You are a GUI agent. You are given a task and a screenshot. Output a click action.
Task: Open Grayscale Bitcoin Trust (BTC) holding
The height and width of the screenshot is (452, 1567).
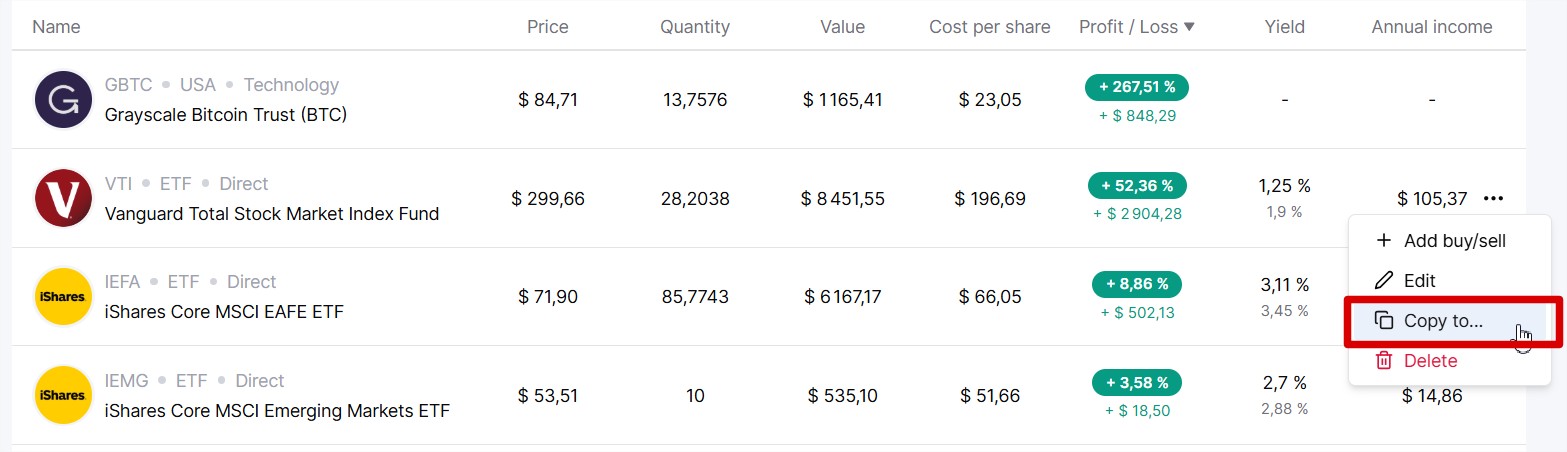point(226,115)
